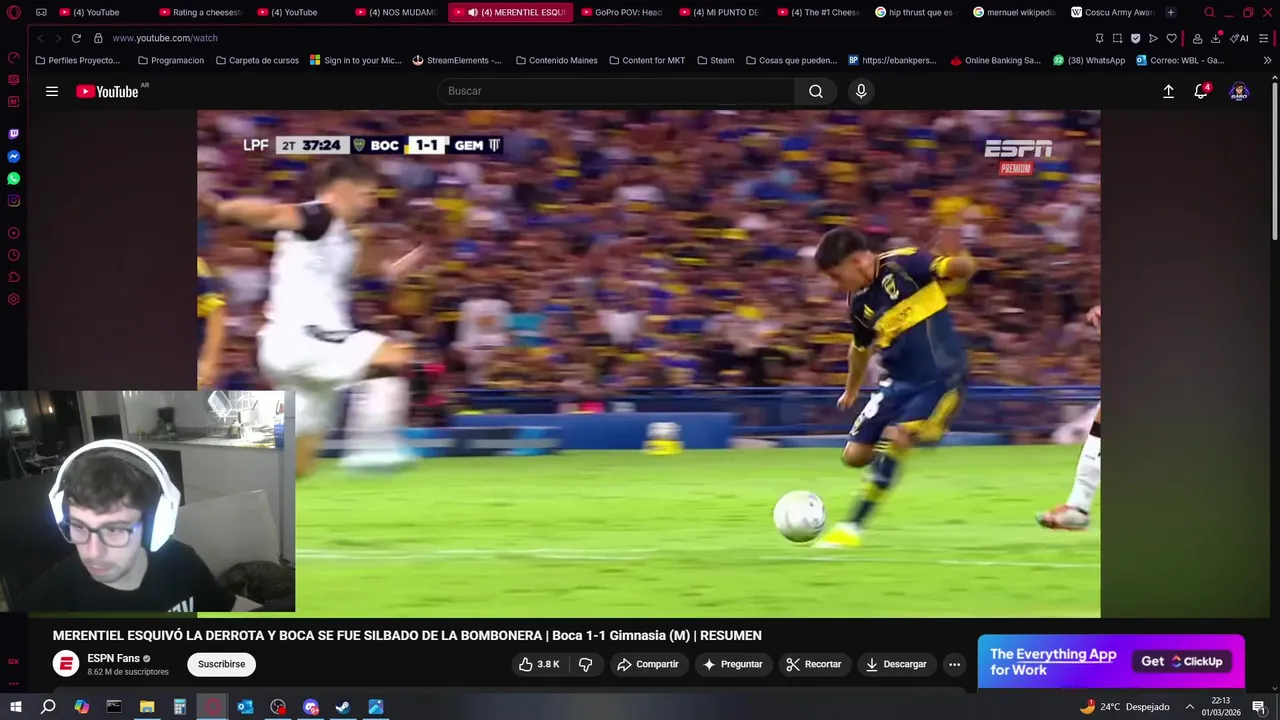Open the YouTube create upload icon
Screen dimensions: 1280x720
pos(1168,91)
